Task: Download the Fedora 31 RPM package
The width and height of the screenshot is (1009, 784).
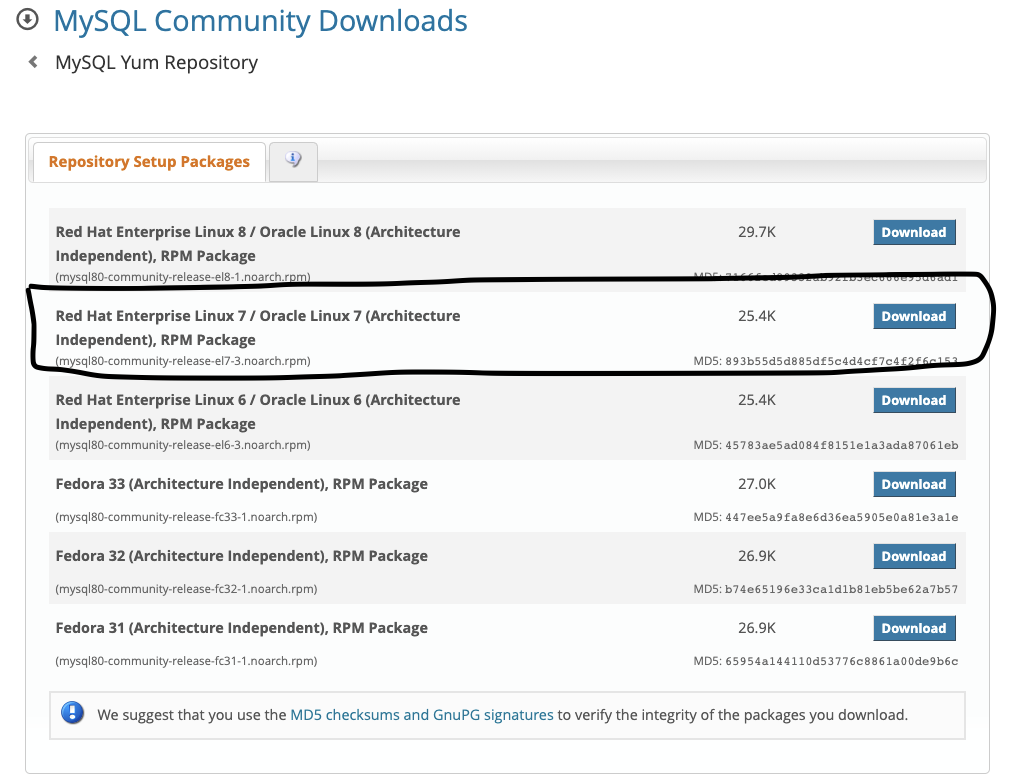Action: 914,628
